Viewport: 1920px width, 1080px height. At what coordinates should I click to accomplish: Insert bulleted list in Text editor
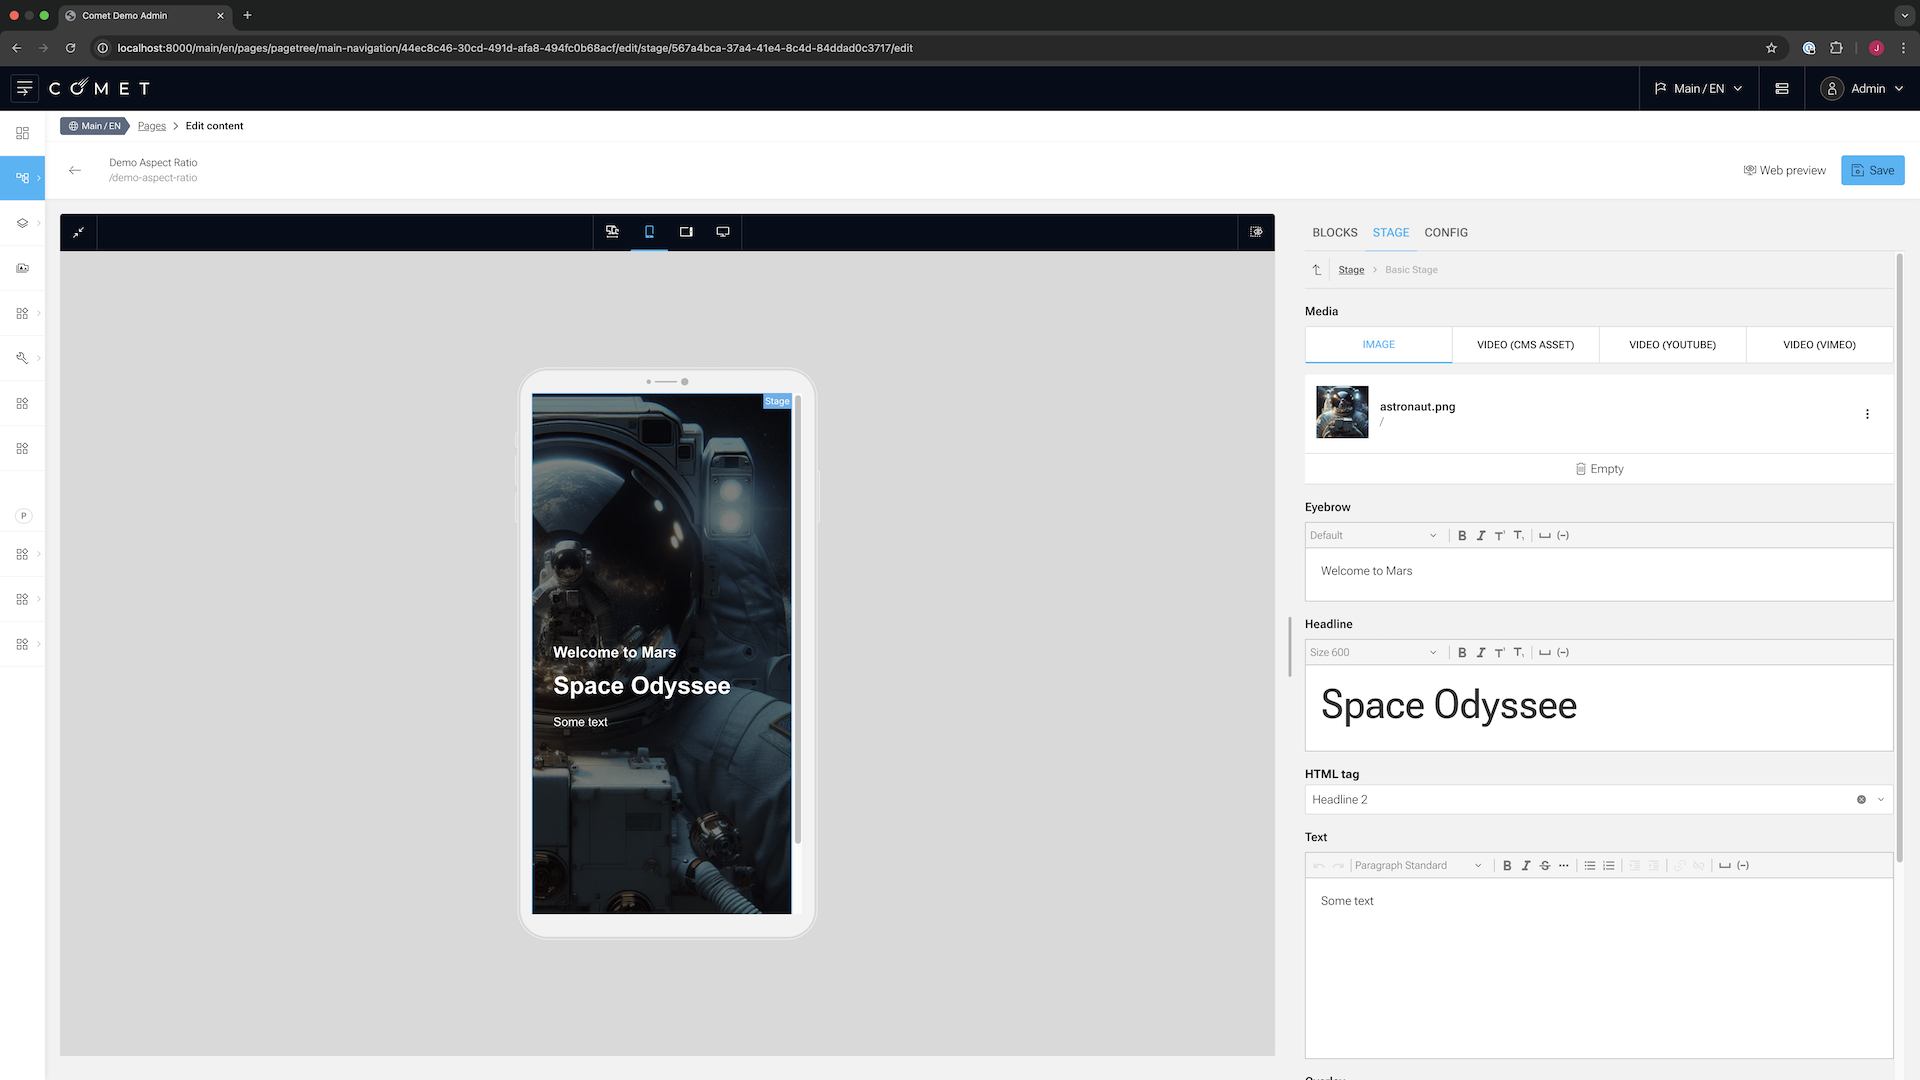tap(1590, 866)
